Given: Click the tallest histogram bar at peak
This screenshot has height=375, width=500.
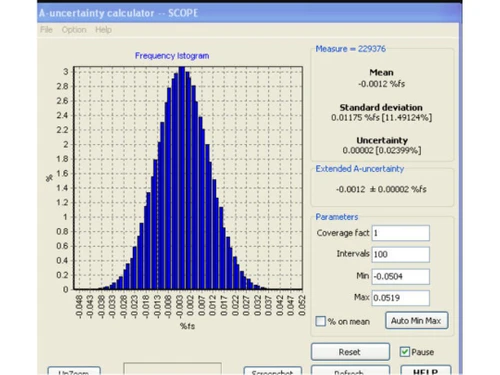Looking at the screenshot, I should coord(182,178).
